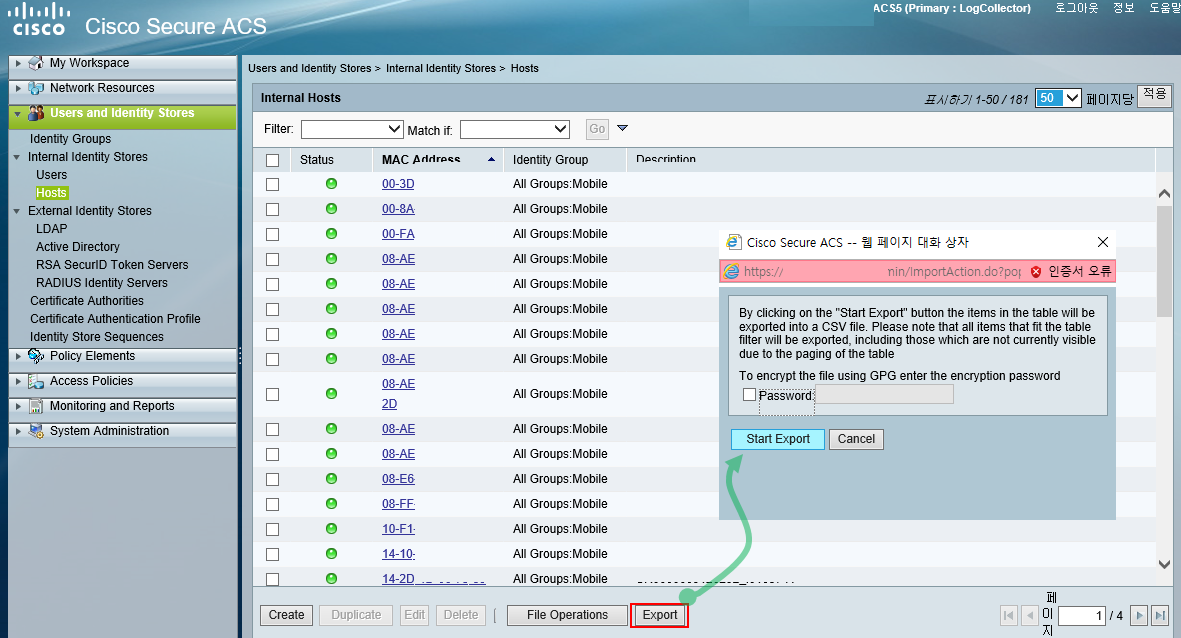Go to the next page arrow
Screen dimensions: 1181x638
tap(1139, 615)
